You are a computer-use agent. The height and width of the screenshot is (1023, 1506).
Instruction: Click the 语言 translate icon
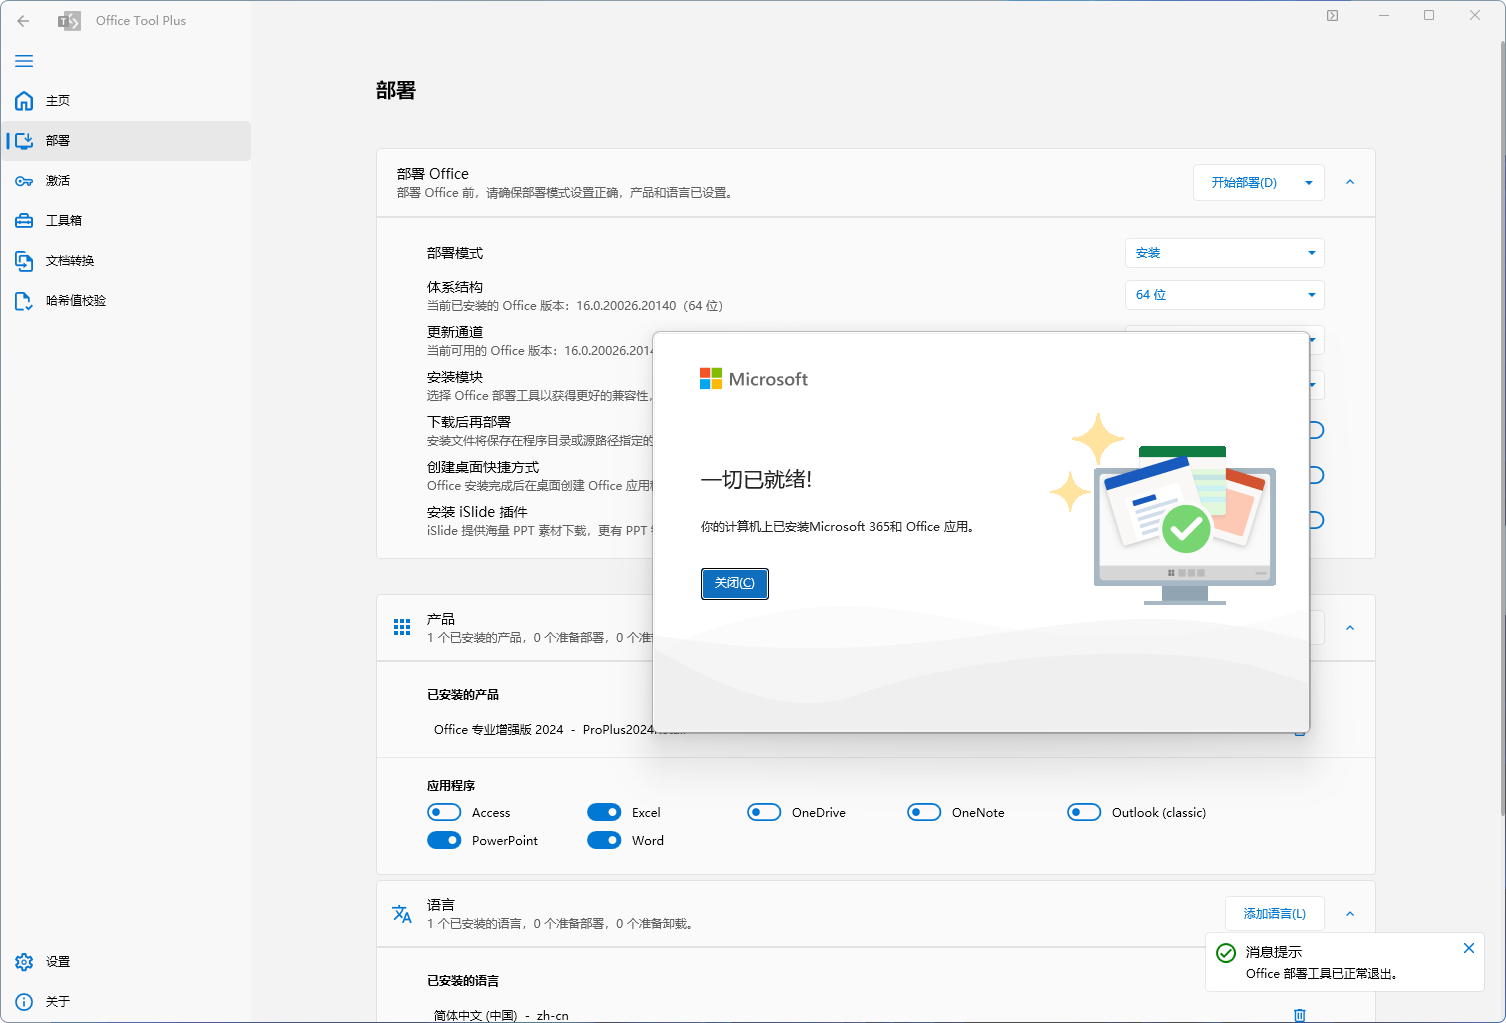pos(402,914)
